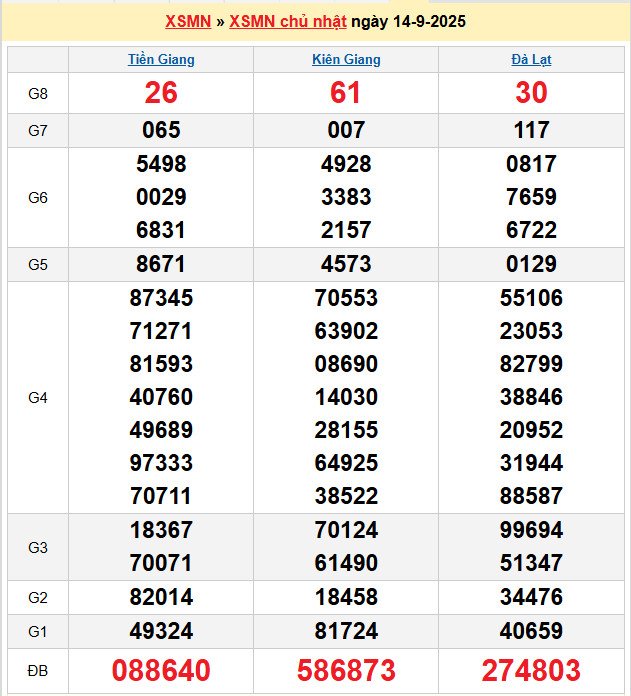The image size is (631, 696).
Task: Select the G3 number 99694
Action: [531, 530]
